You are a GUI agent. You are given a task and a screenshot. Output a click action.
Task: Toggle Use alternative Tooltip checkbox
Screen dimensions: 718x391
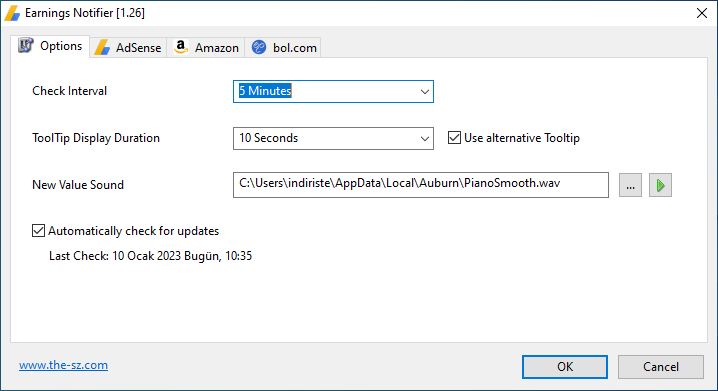point(454,138)
